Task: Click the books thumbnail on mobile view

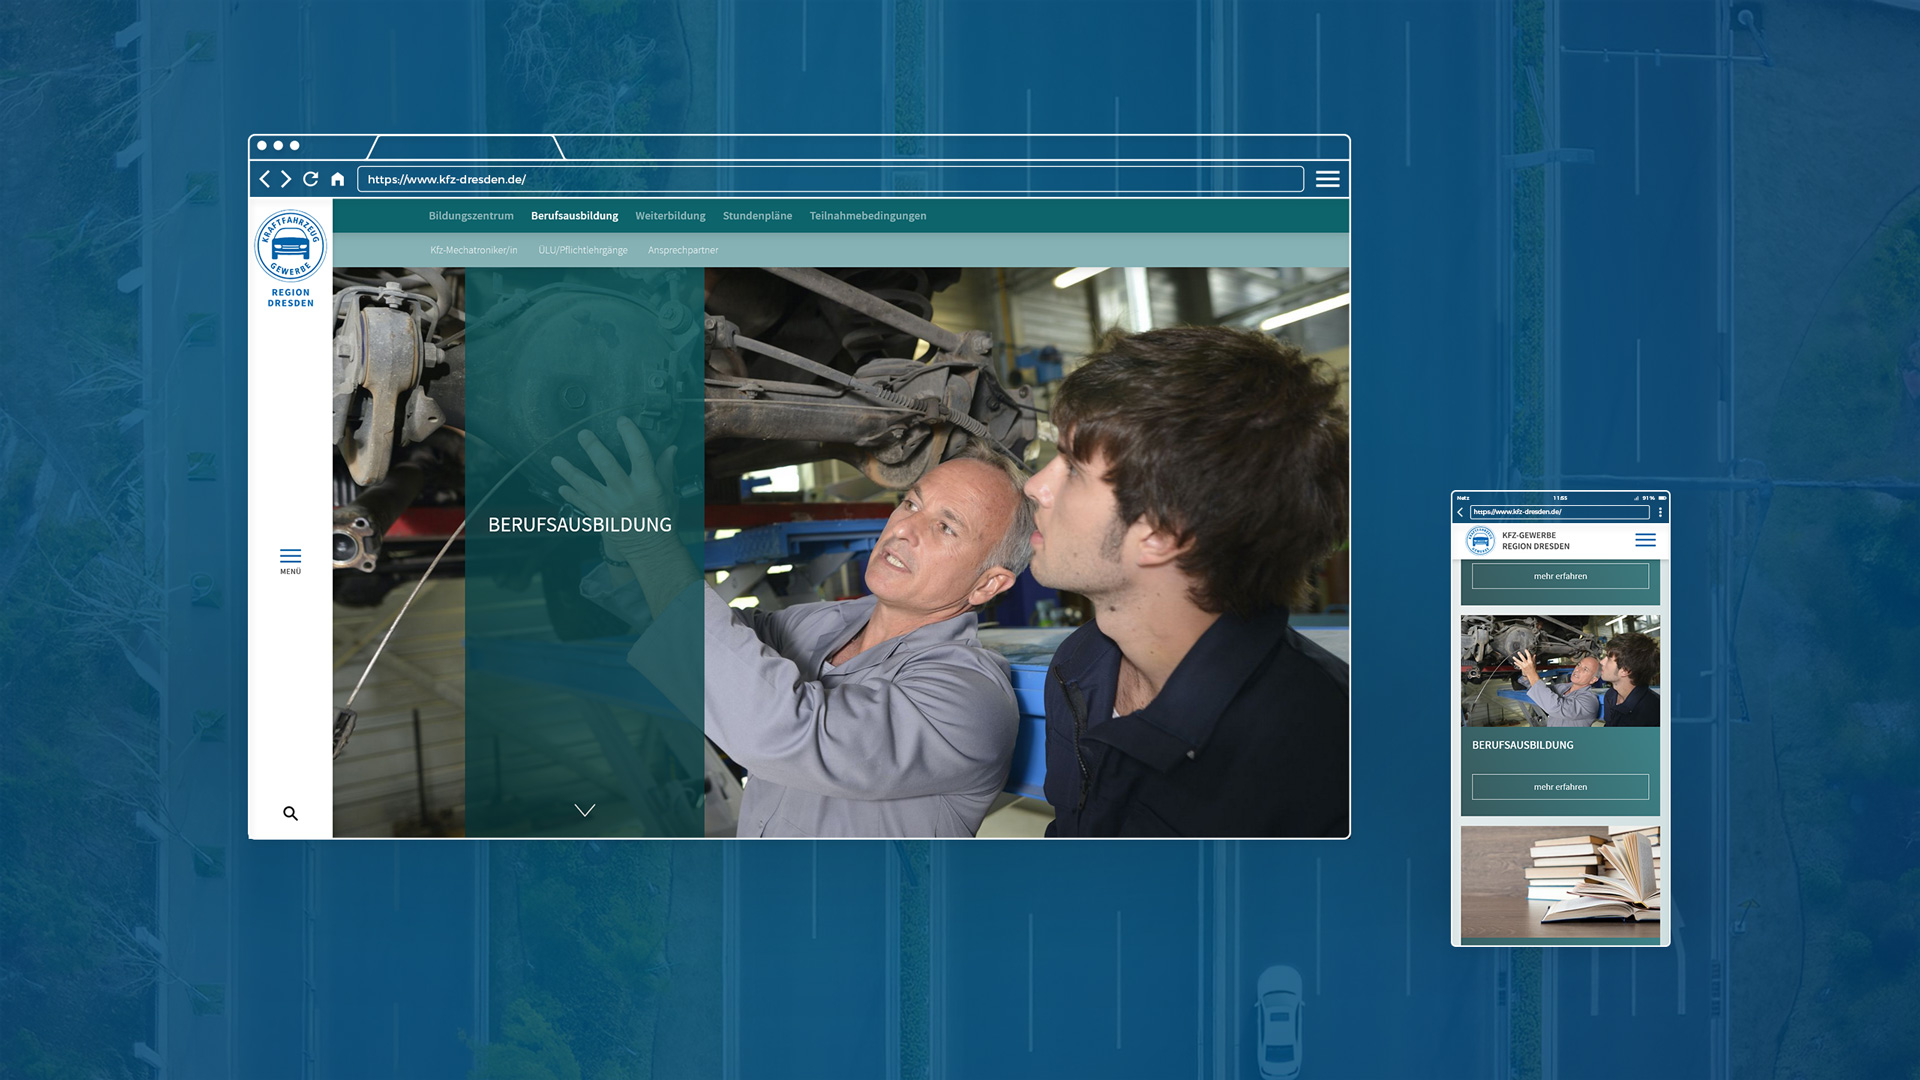Action: (x=1560, y=882)
